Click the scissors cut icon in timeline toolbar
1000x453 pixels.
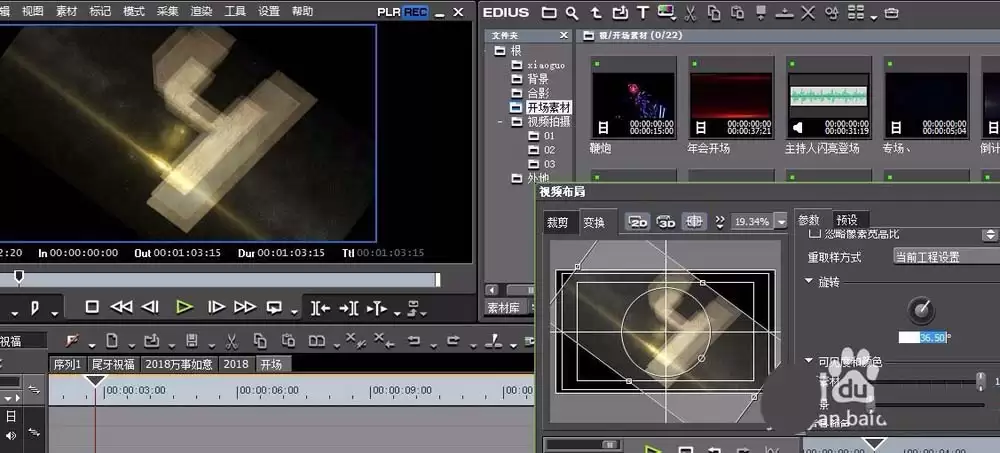click(232, 341)
